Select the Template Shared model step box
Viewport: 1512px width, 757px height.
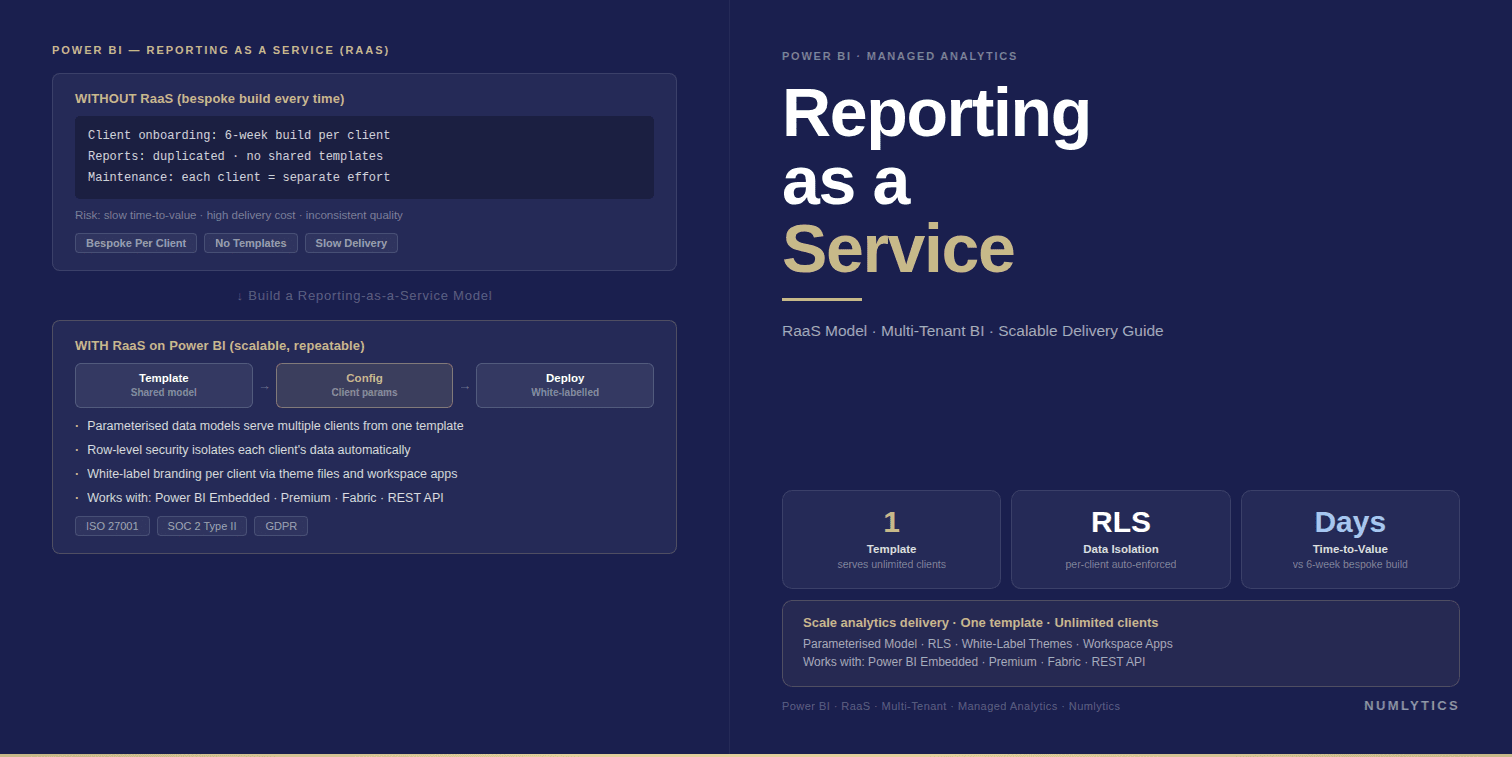coord(164,385)
